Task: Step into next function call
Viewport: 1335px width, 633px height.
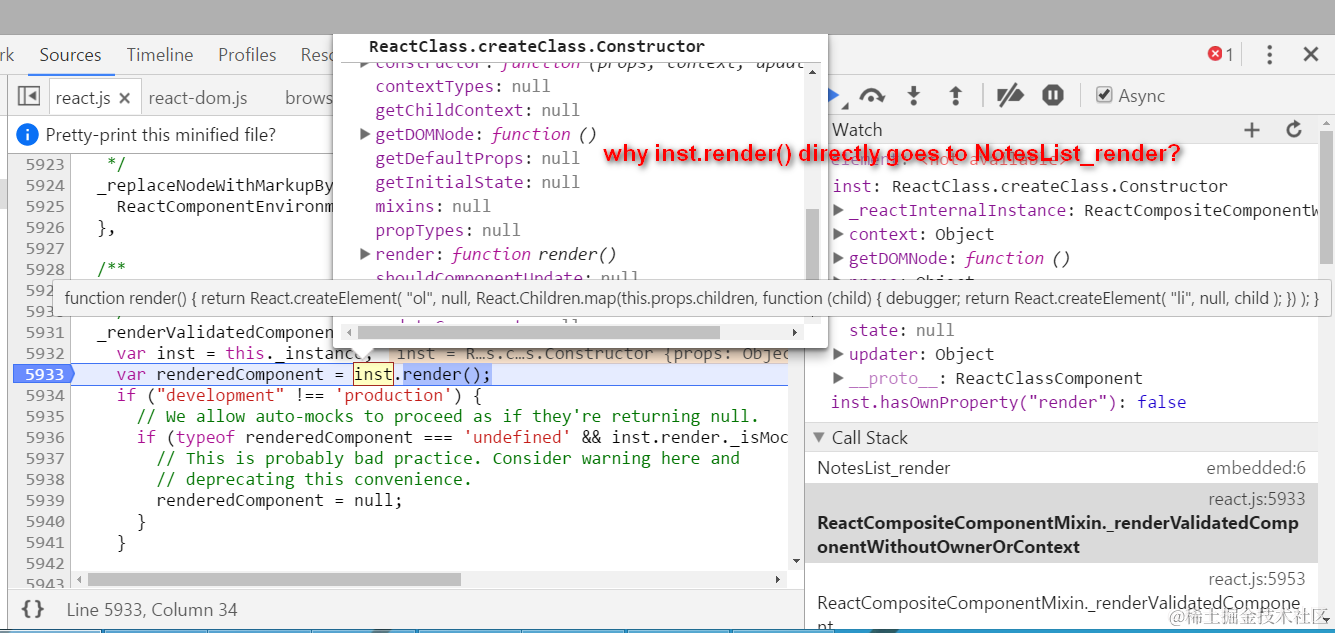Action: point(913,96)
